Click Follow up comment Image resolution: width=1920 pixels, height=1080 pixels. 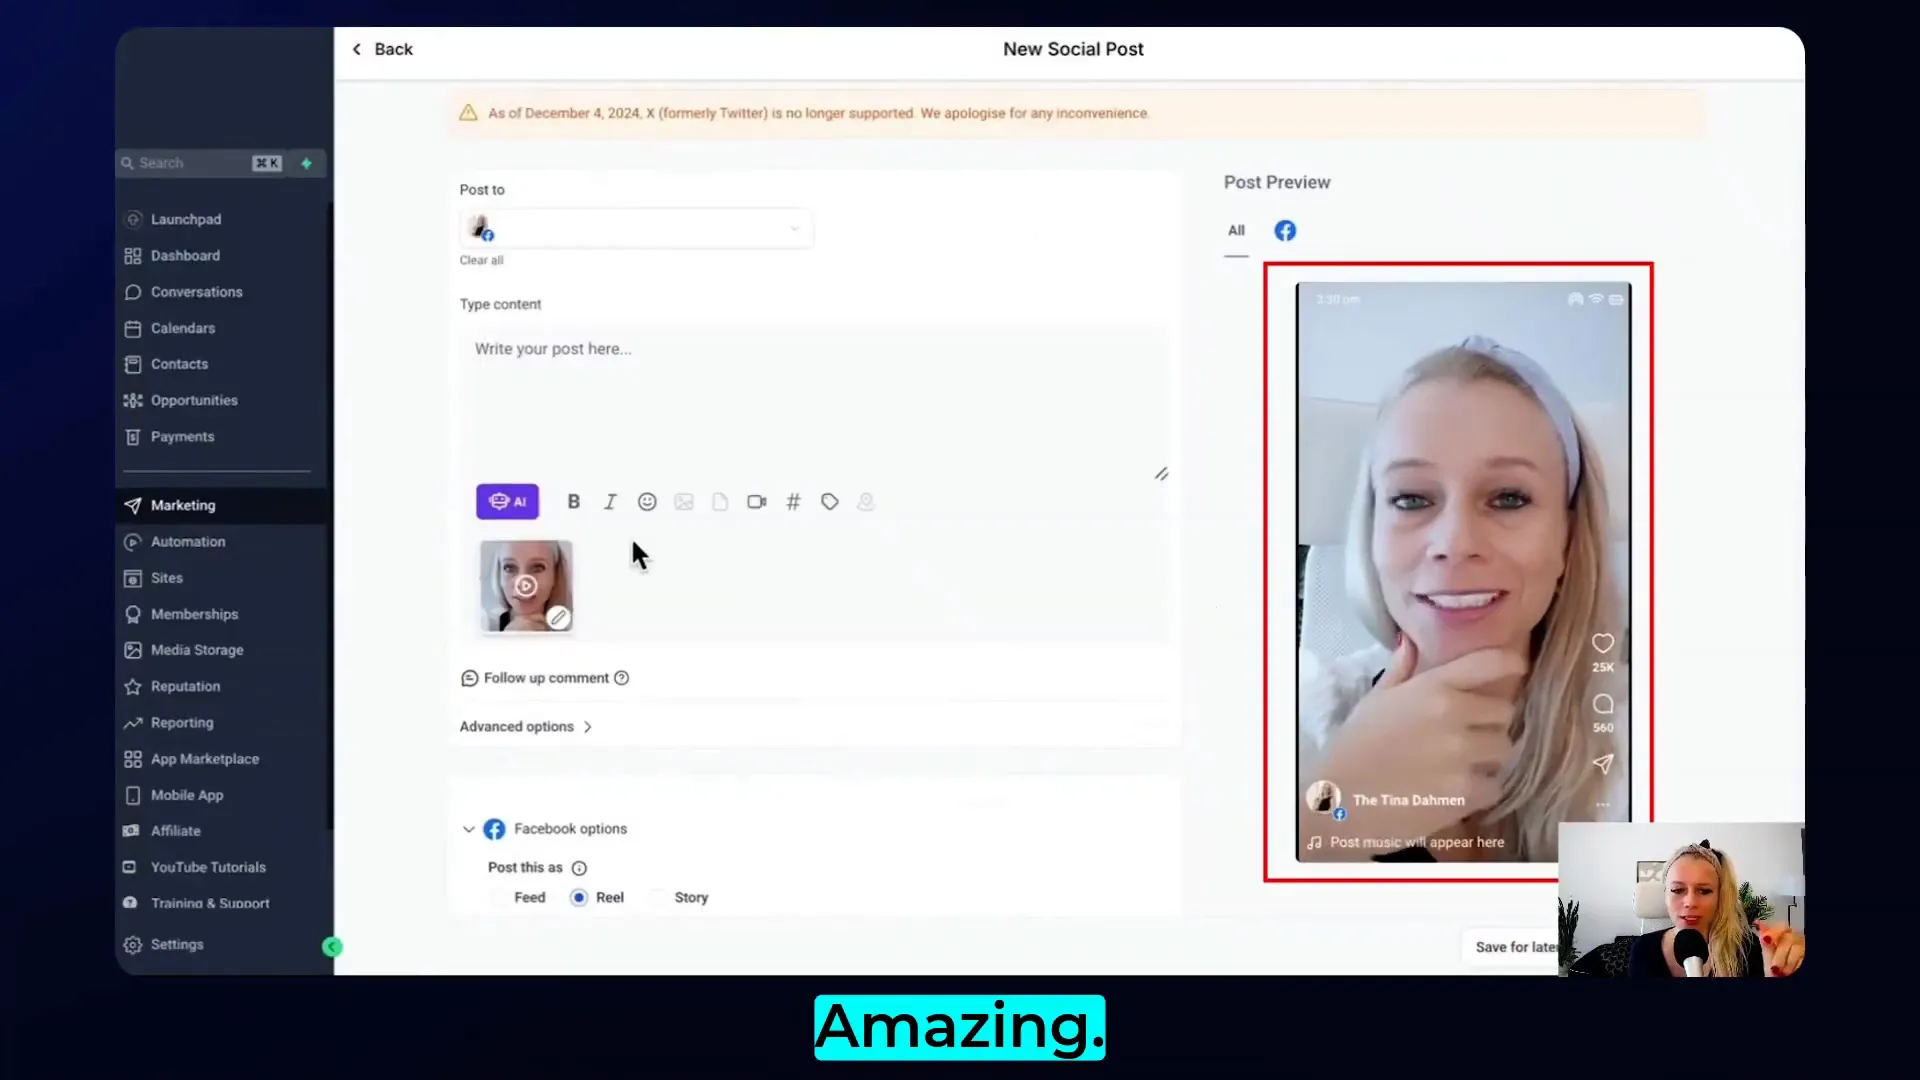[546, 678]
